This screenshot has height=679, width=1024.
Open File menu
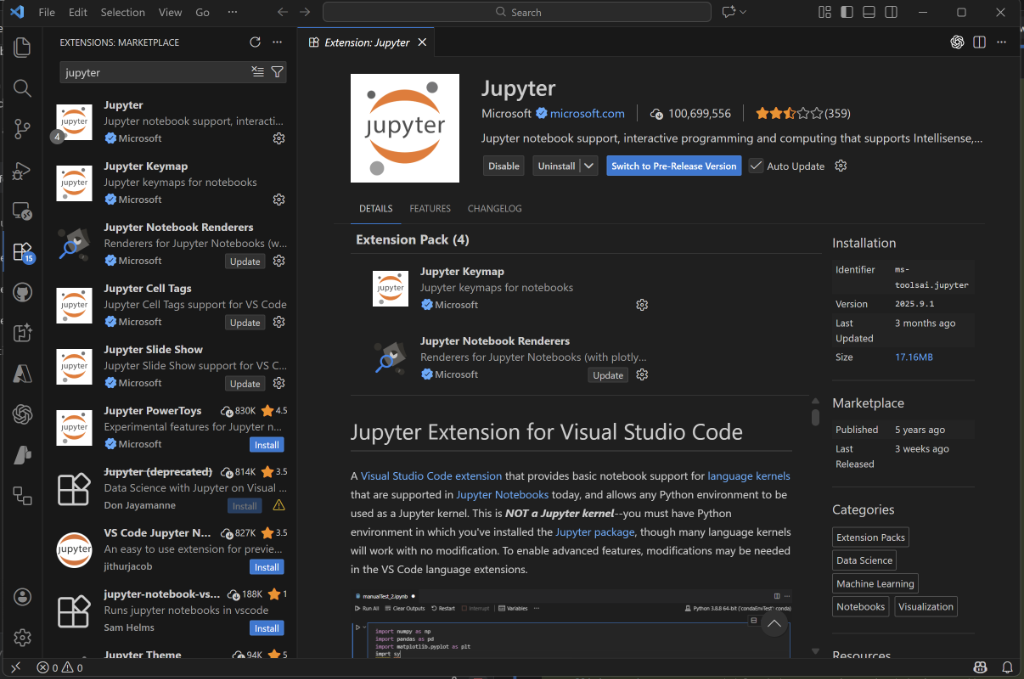pos(46,12)
